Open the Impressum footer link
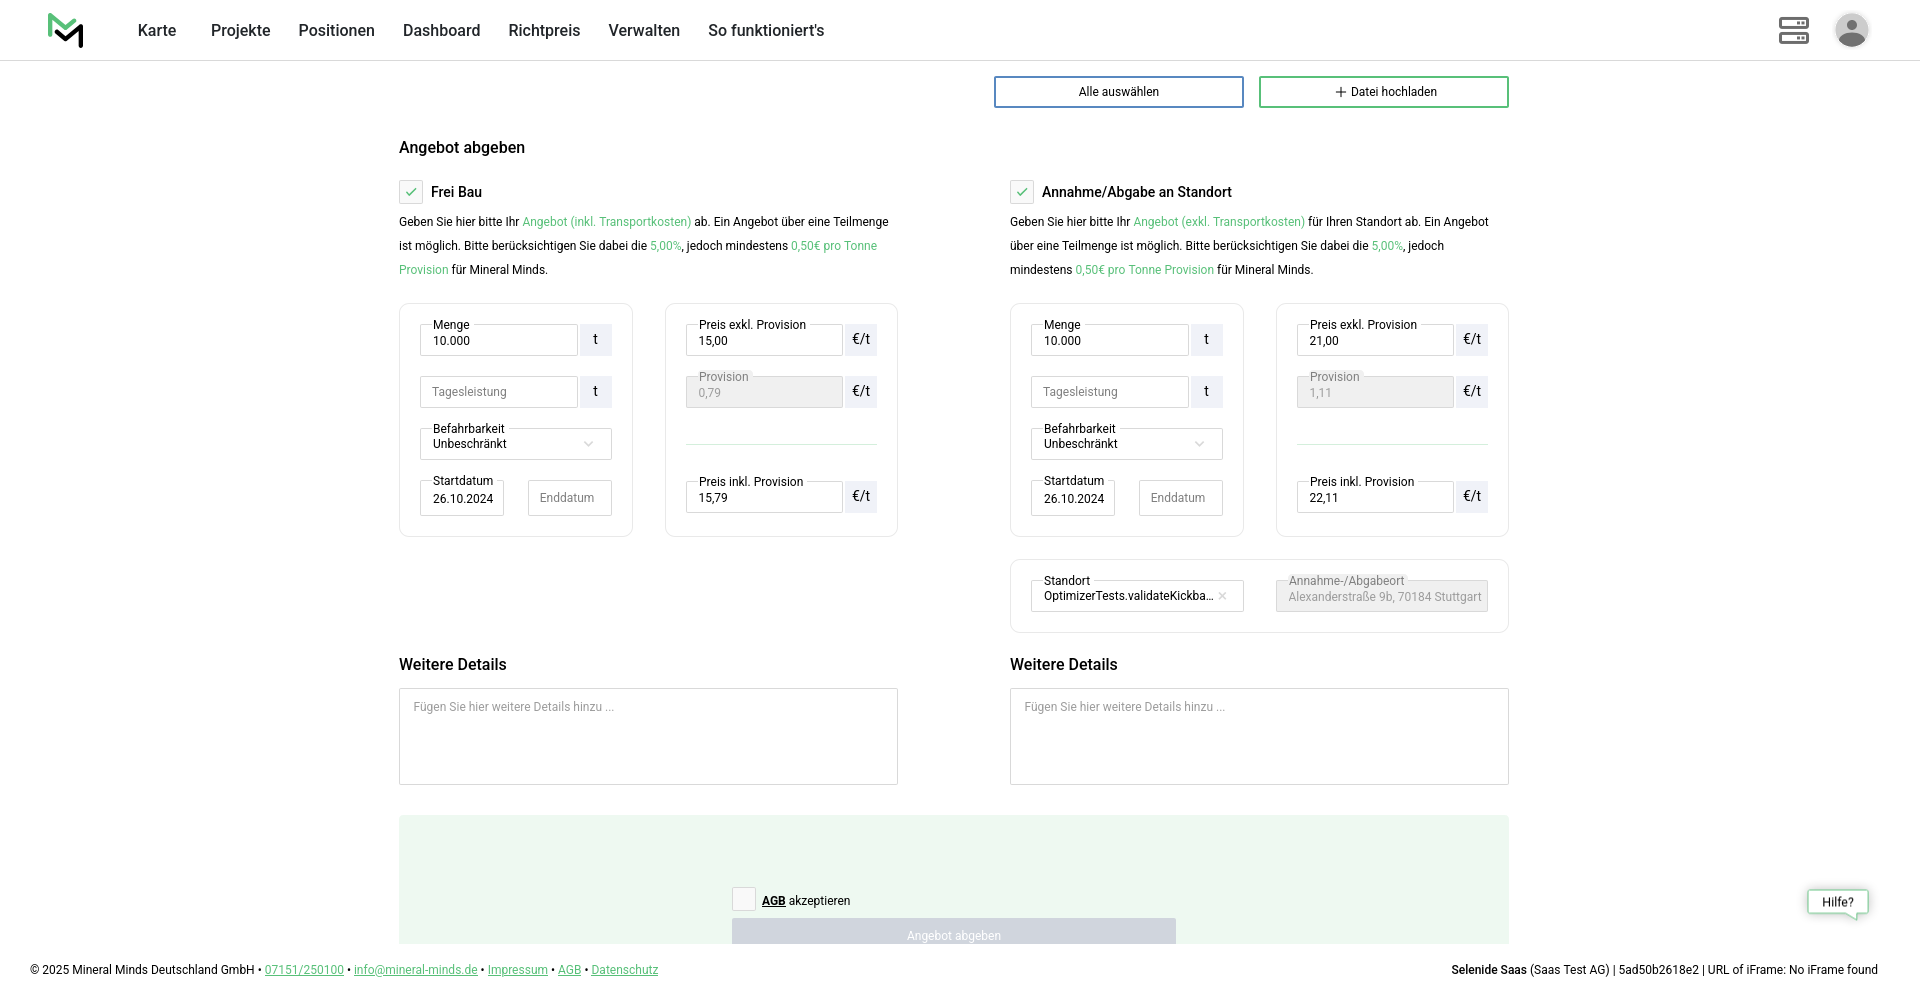Viewport: 1920px width, 994px height. [x=517, y=970]
